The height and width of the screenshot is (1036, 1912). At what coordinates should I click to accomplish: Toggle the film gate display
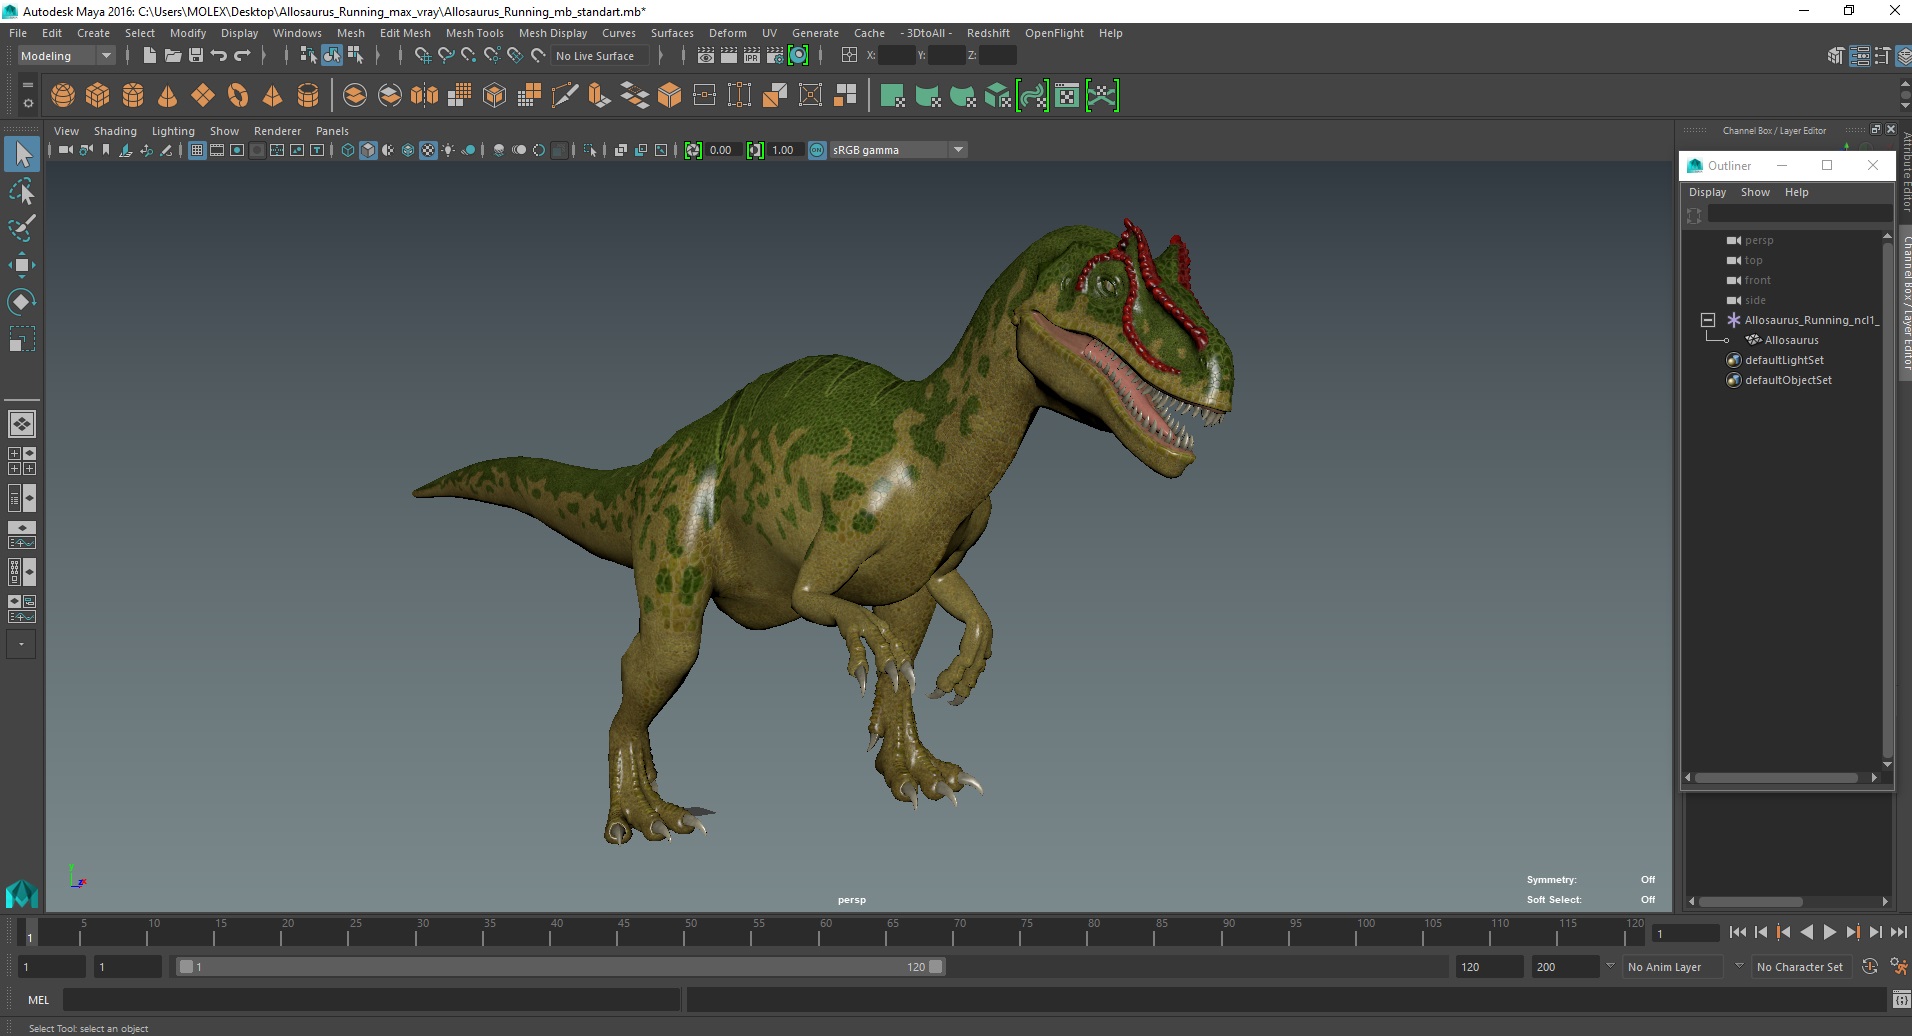point(217,150)
